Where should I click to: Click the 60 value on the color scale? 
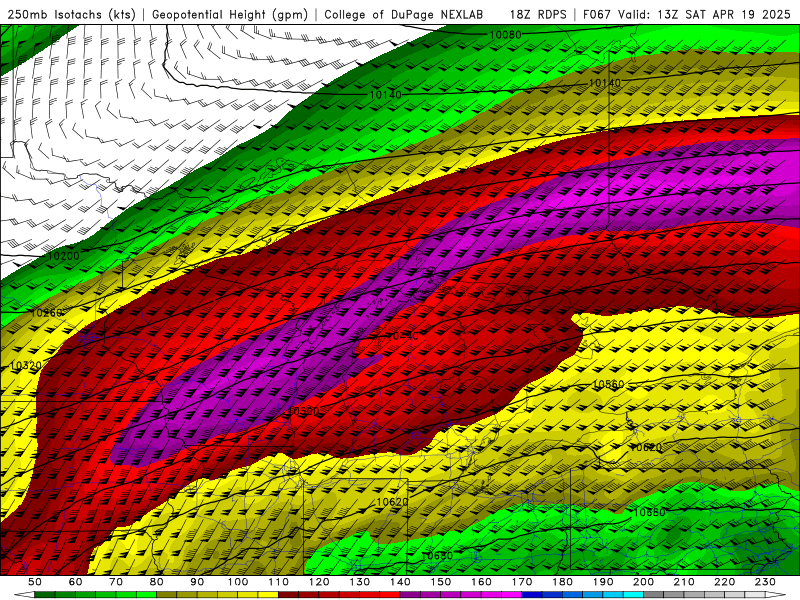[76, 582]
